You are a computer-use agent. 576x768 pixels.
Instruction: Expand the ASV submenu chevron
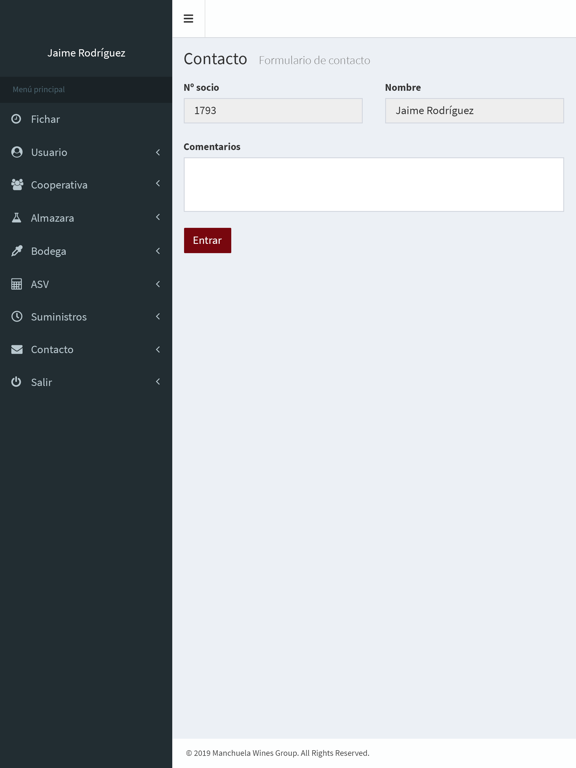click(x=158, y=284)
